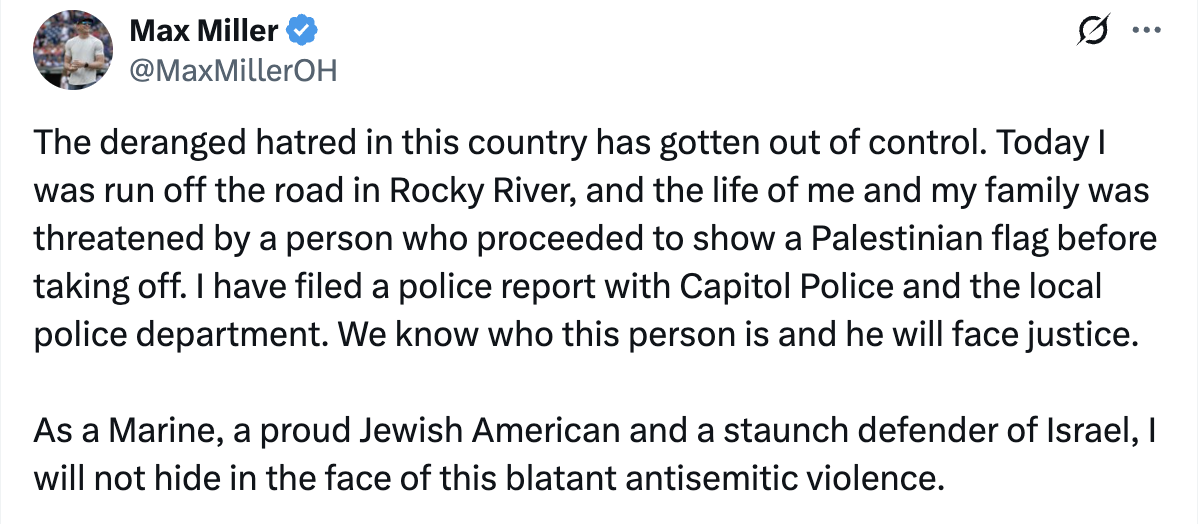Click the blue verified checkmark badge
Image resolution: width=1198 pixels, height=524 pixels.
tap(302, 31)
